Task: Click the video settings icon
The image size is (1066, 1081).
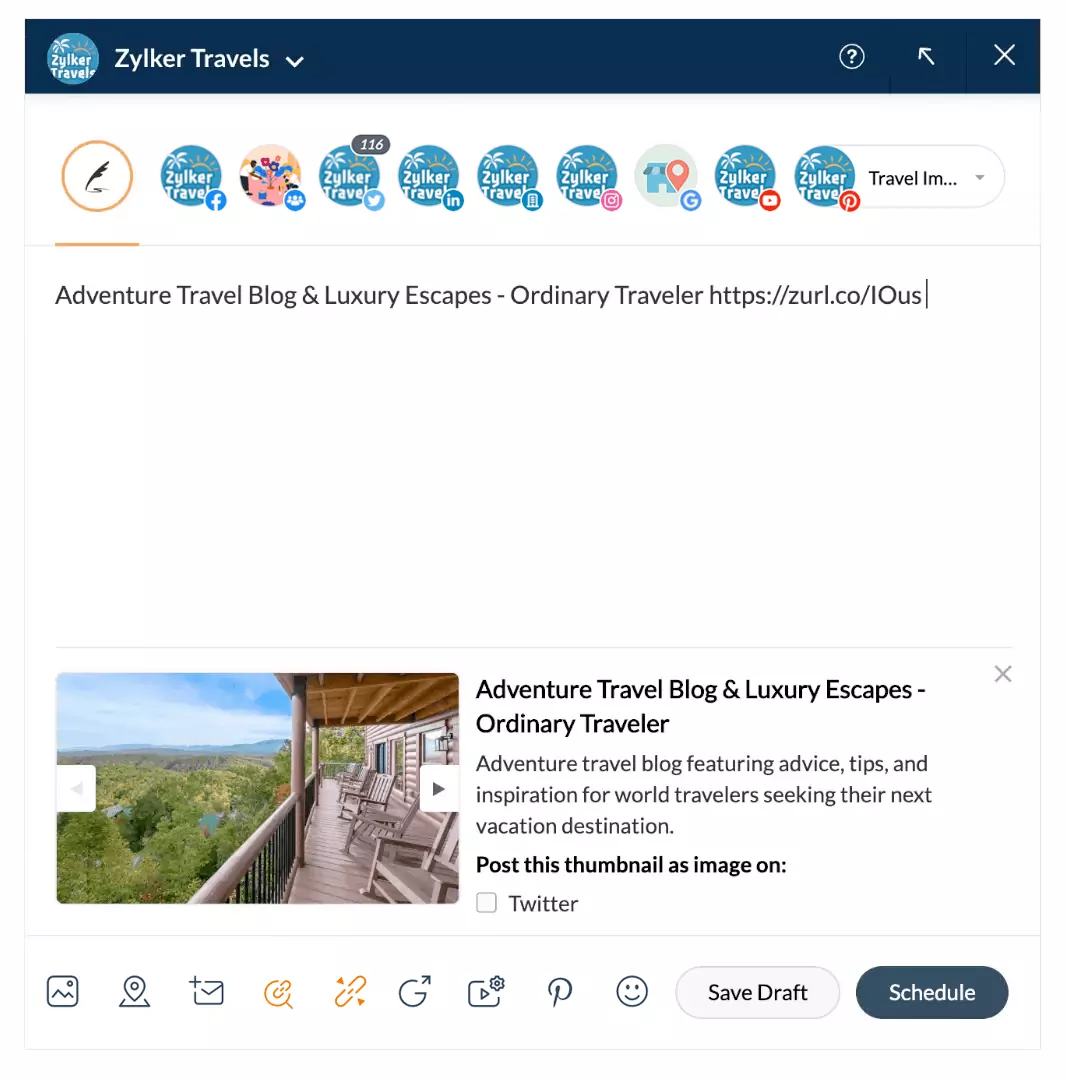Action: pos(486,991)
